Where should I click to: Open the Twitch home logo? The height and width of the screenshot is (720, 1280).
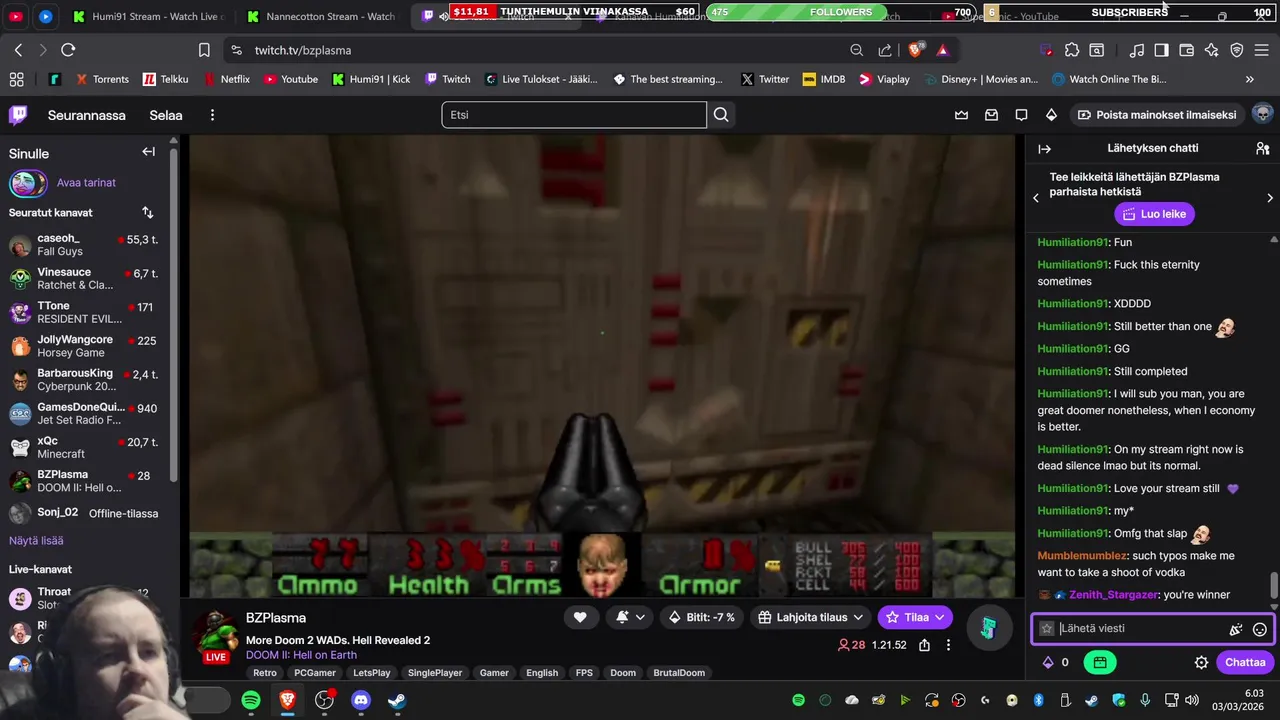click(18, 115)
